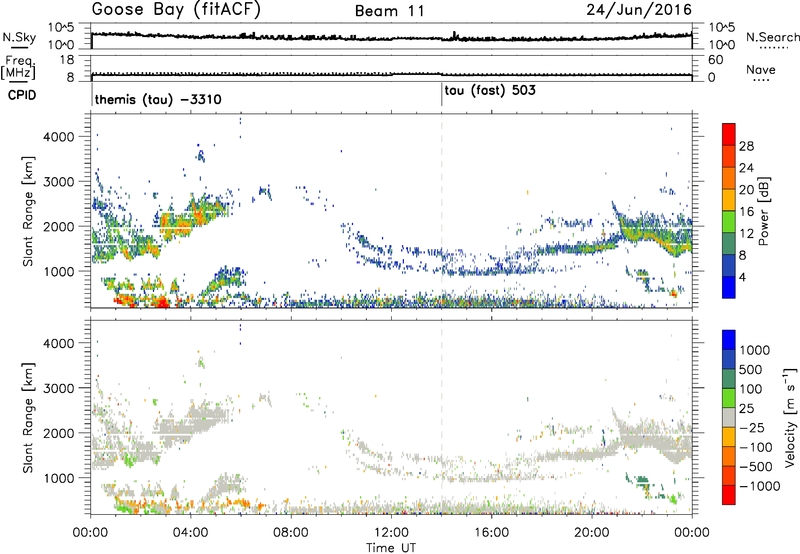Viewport: 800px width, 554px height.
Task: Click the 'Goose Bay (fitACF)' title text
Action: pos(176,10)
